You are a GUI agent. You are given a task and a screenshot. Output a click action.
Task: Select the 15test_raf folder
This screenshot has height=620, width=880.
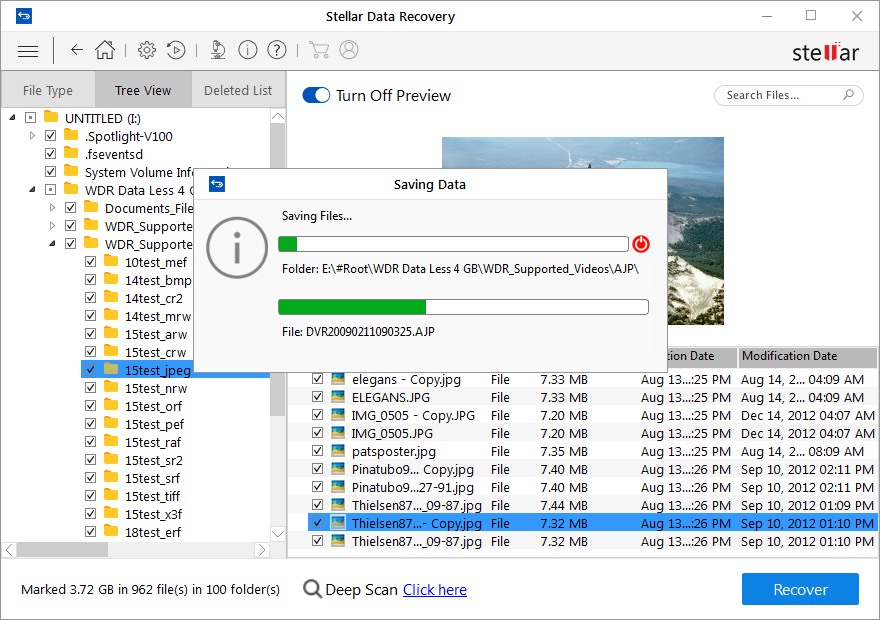coord(153,442)
